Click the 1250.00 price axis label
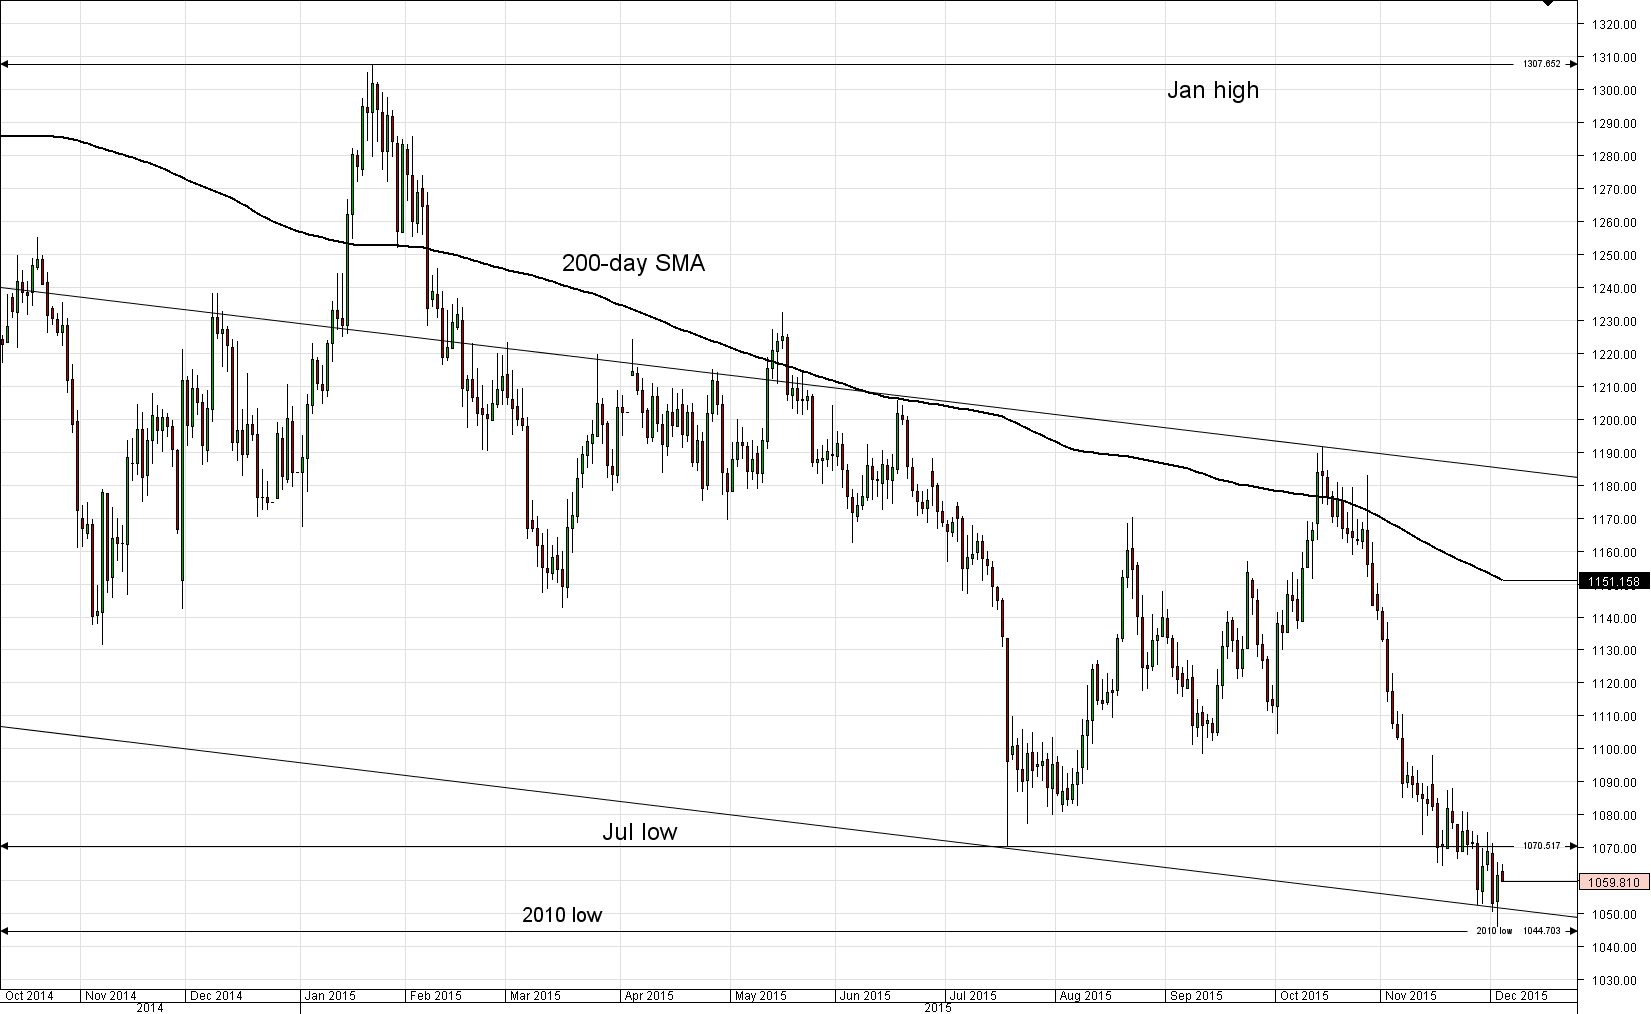This screenshot has width=1651, height=1014. [x=1615, y=255]
